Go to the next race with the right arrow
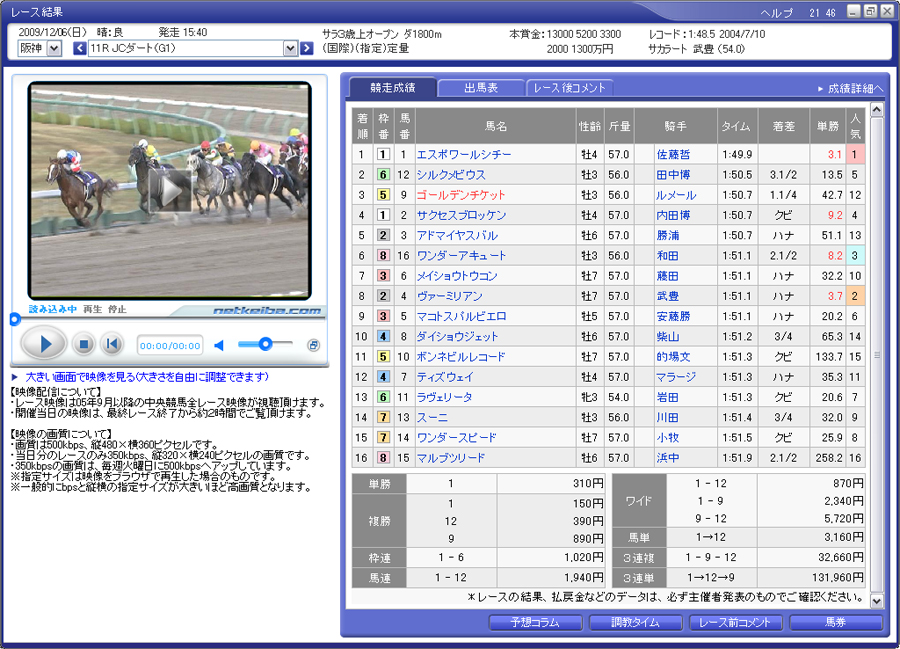 click(307, 49)
